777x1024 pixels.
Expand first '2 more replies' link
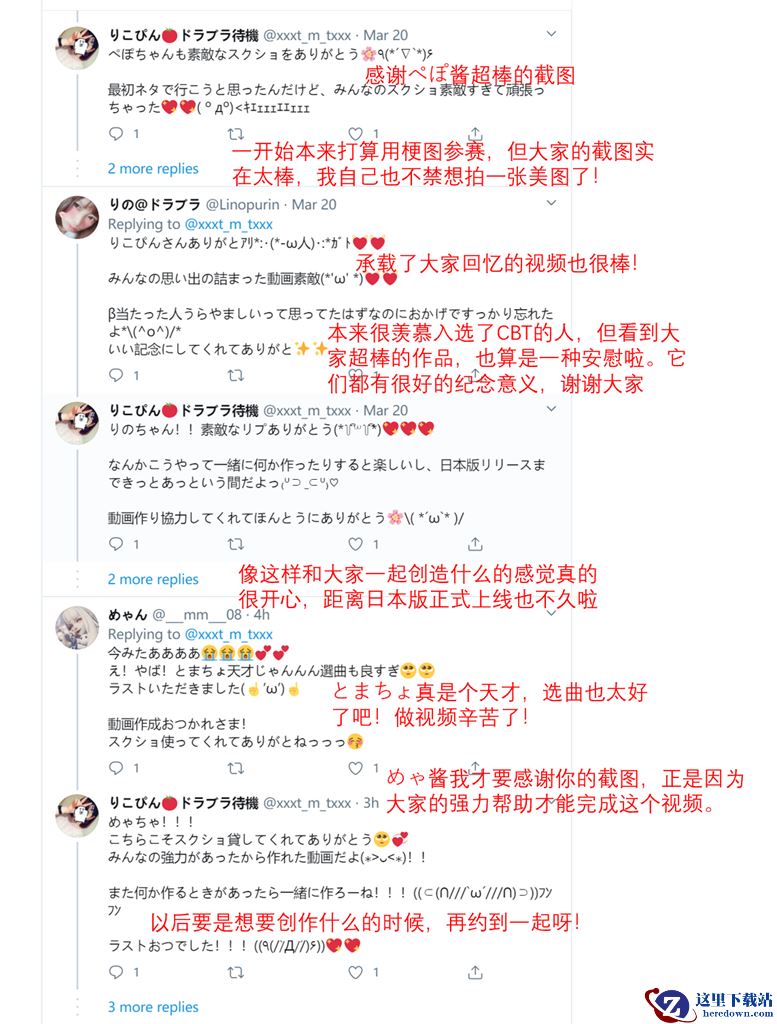153,168
